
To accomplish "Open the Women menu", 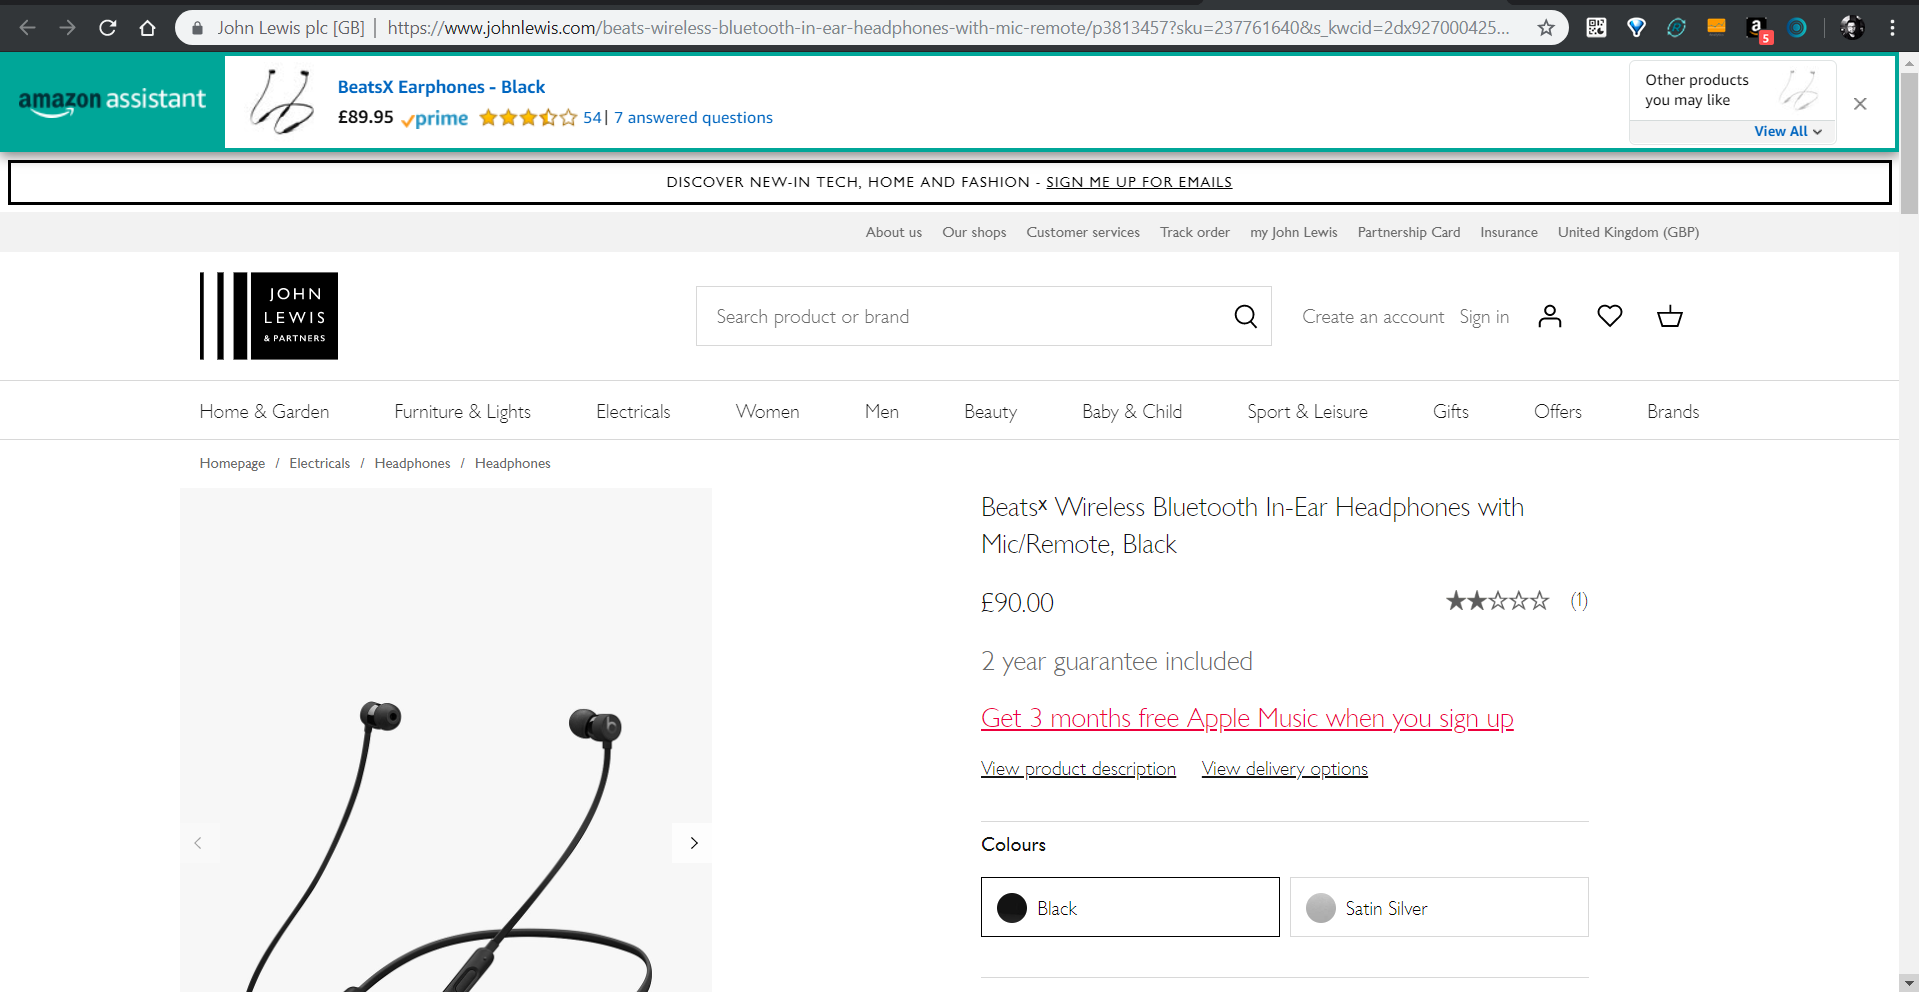I will tap(768, 411).
